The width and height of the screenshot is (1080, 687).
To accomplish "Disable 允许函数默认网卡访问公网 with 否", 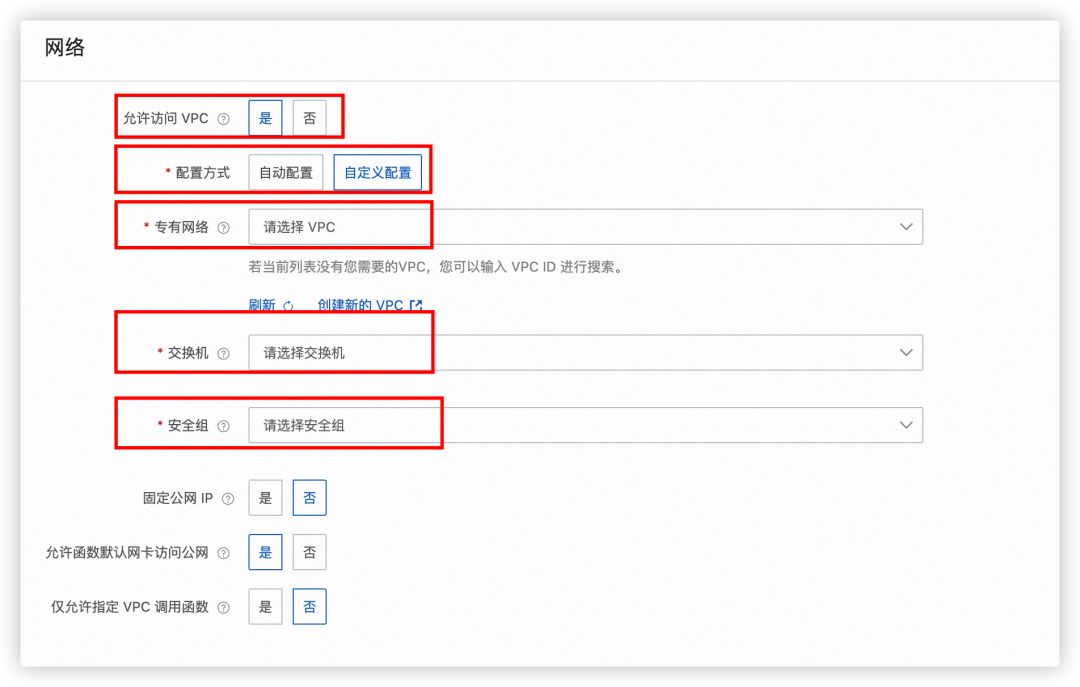I will pos(309,552).
